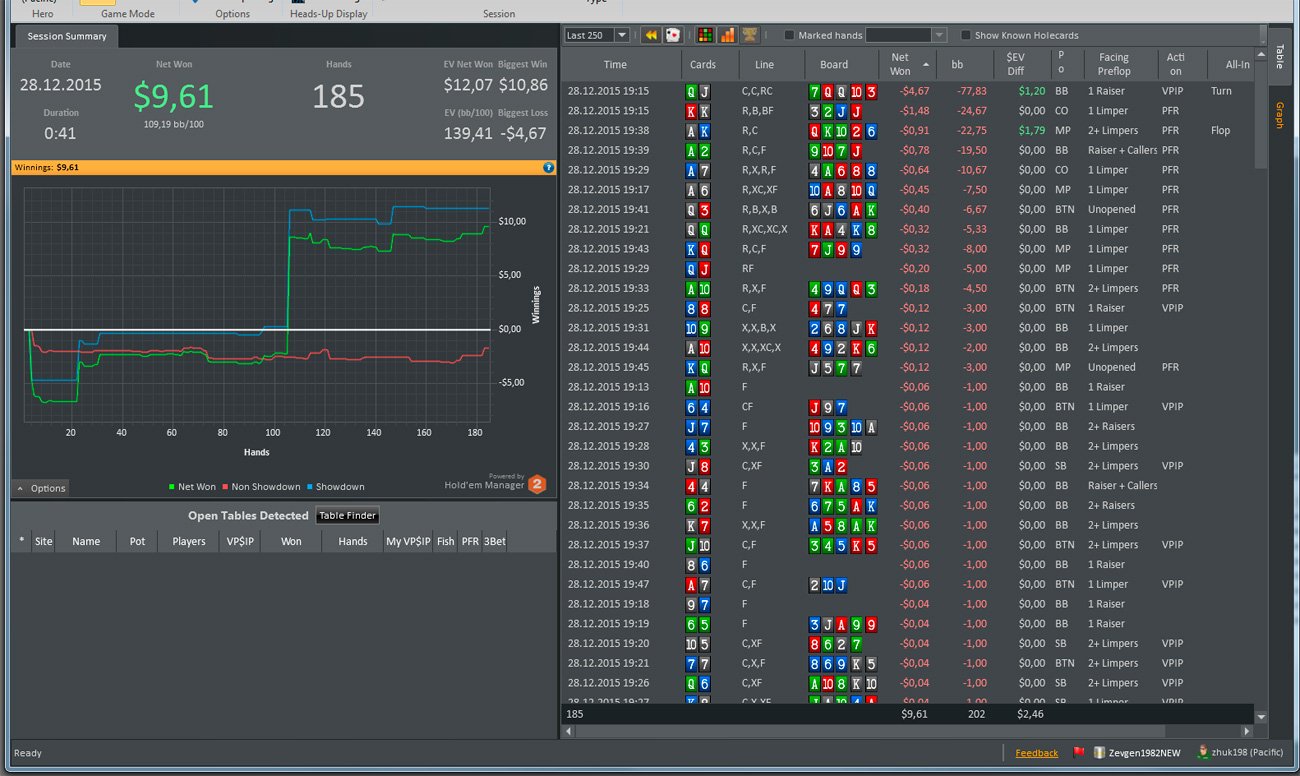
Task: Open the playing cards hand viewer icon
Action: point(673,35)
